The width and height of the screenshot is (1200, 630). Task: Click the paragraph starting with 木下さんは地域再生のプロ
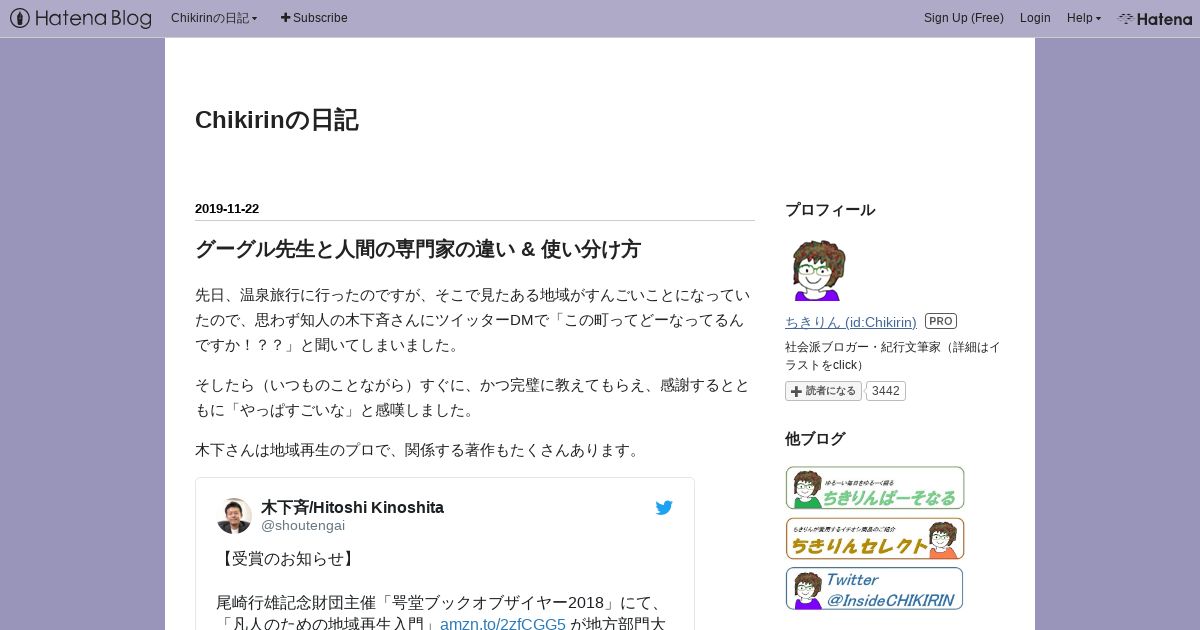[x=419, y=450]
